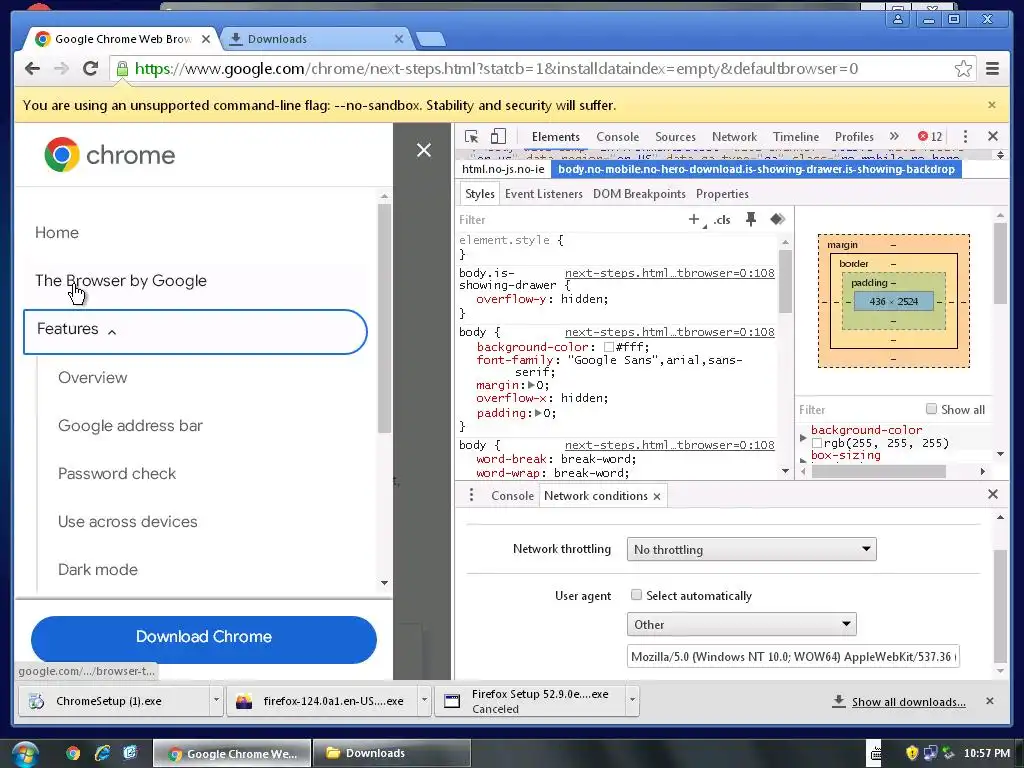
Task: Open the Downloads taskbar window button
Action: click(391, 753)
